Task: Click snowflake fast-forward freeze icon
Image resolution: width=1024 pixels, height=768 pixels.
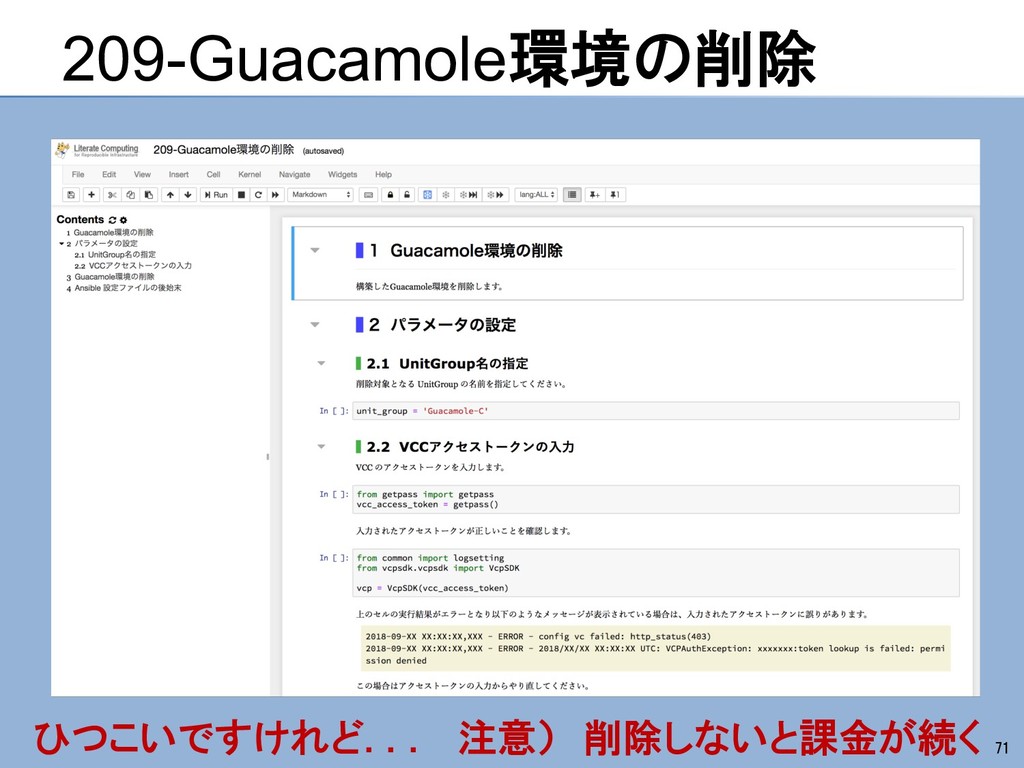Action: coord(496,195)
